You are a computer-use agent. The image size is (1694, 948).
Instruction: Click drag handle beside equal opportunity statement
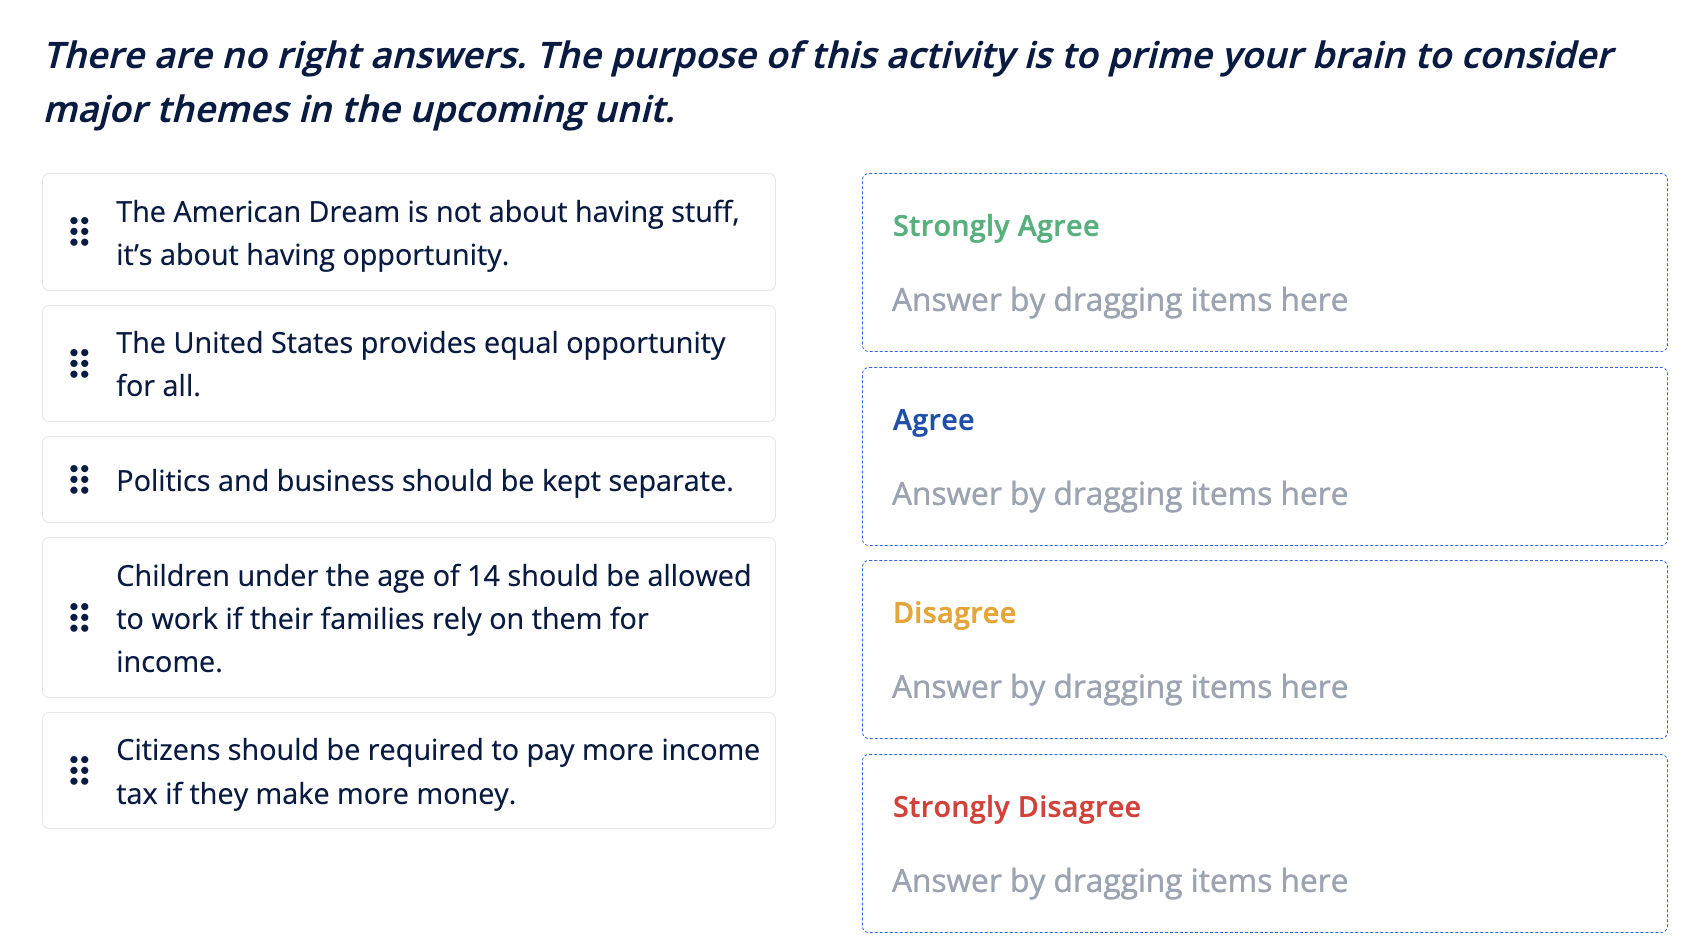click(x=79, y=363)
